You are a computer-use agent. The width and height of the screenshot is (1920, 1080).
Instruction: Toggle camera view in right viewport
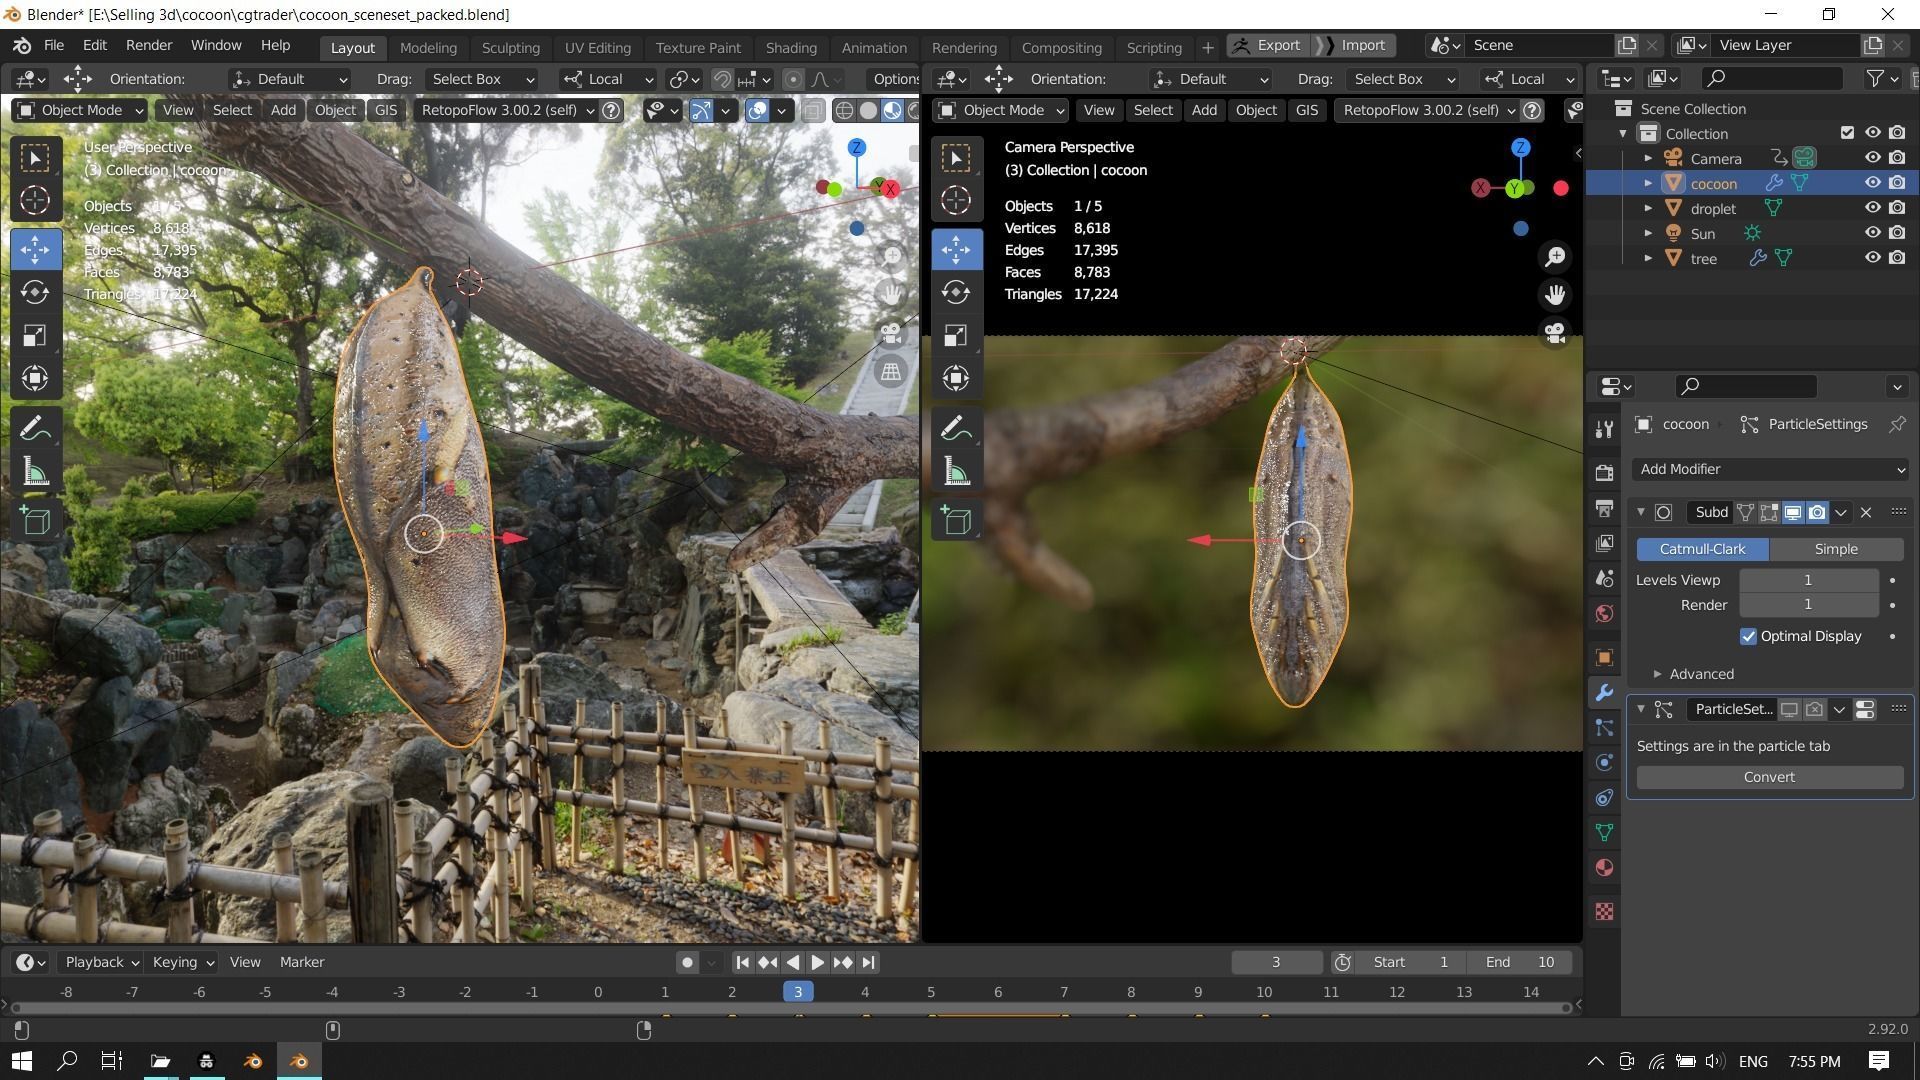point(1555,333)
